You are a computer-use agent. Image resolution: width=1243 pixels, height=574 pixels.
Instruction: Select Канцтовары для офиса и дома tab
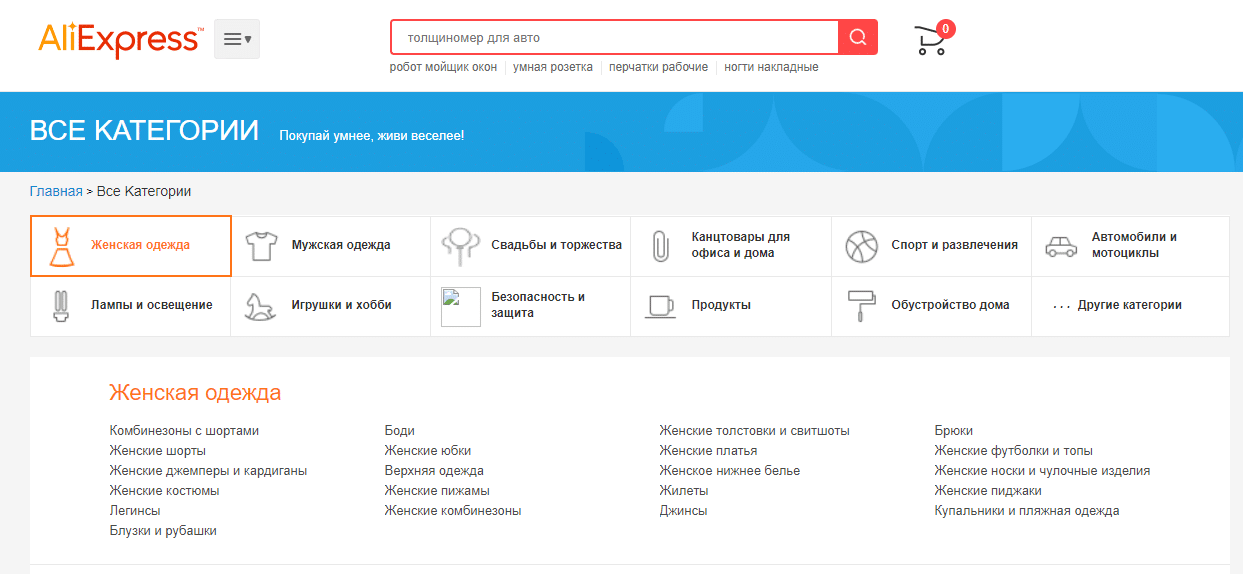(731, 246)
